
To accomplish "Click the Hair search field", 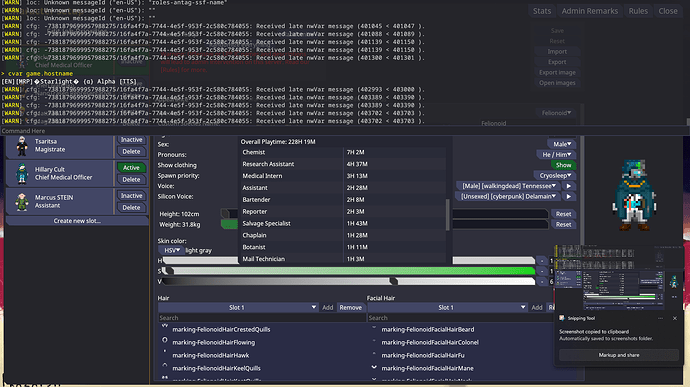I will pyautogui.click(x=262, y=318).
